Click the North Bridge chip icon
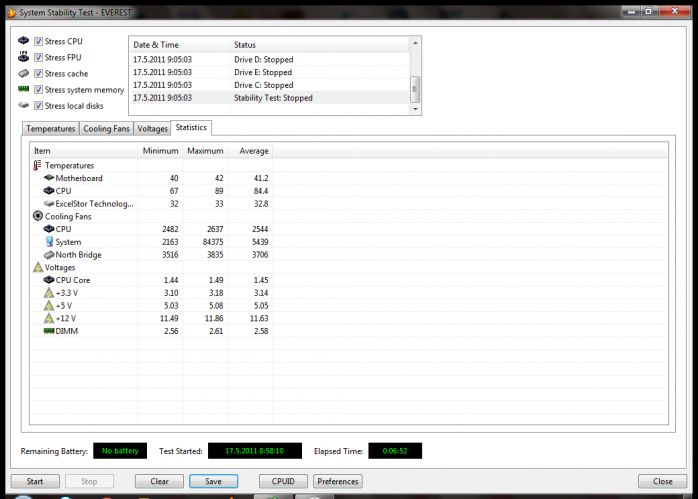The image size is (698, 499). click(x=49, y=255)
